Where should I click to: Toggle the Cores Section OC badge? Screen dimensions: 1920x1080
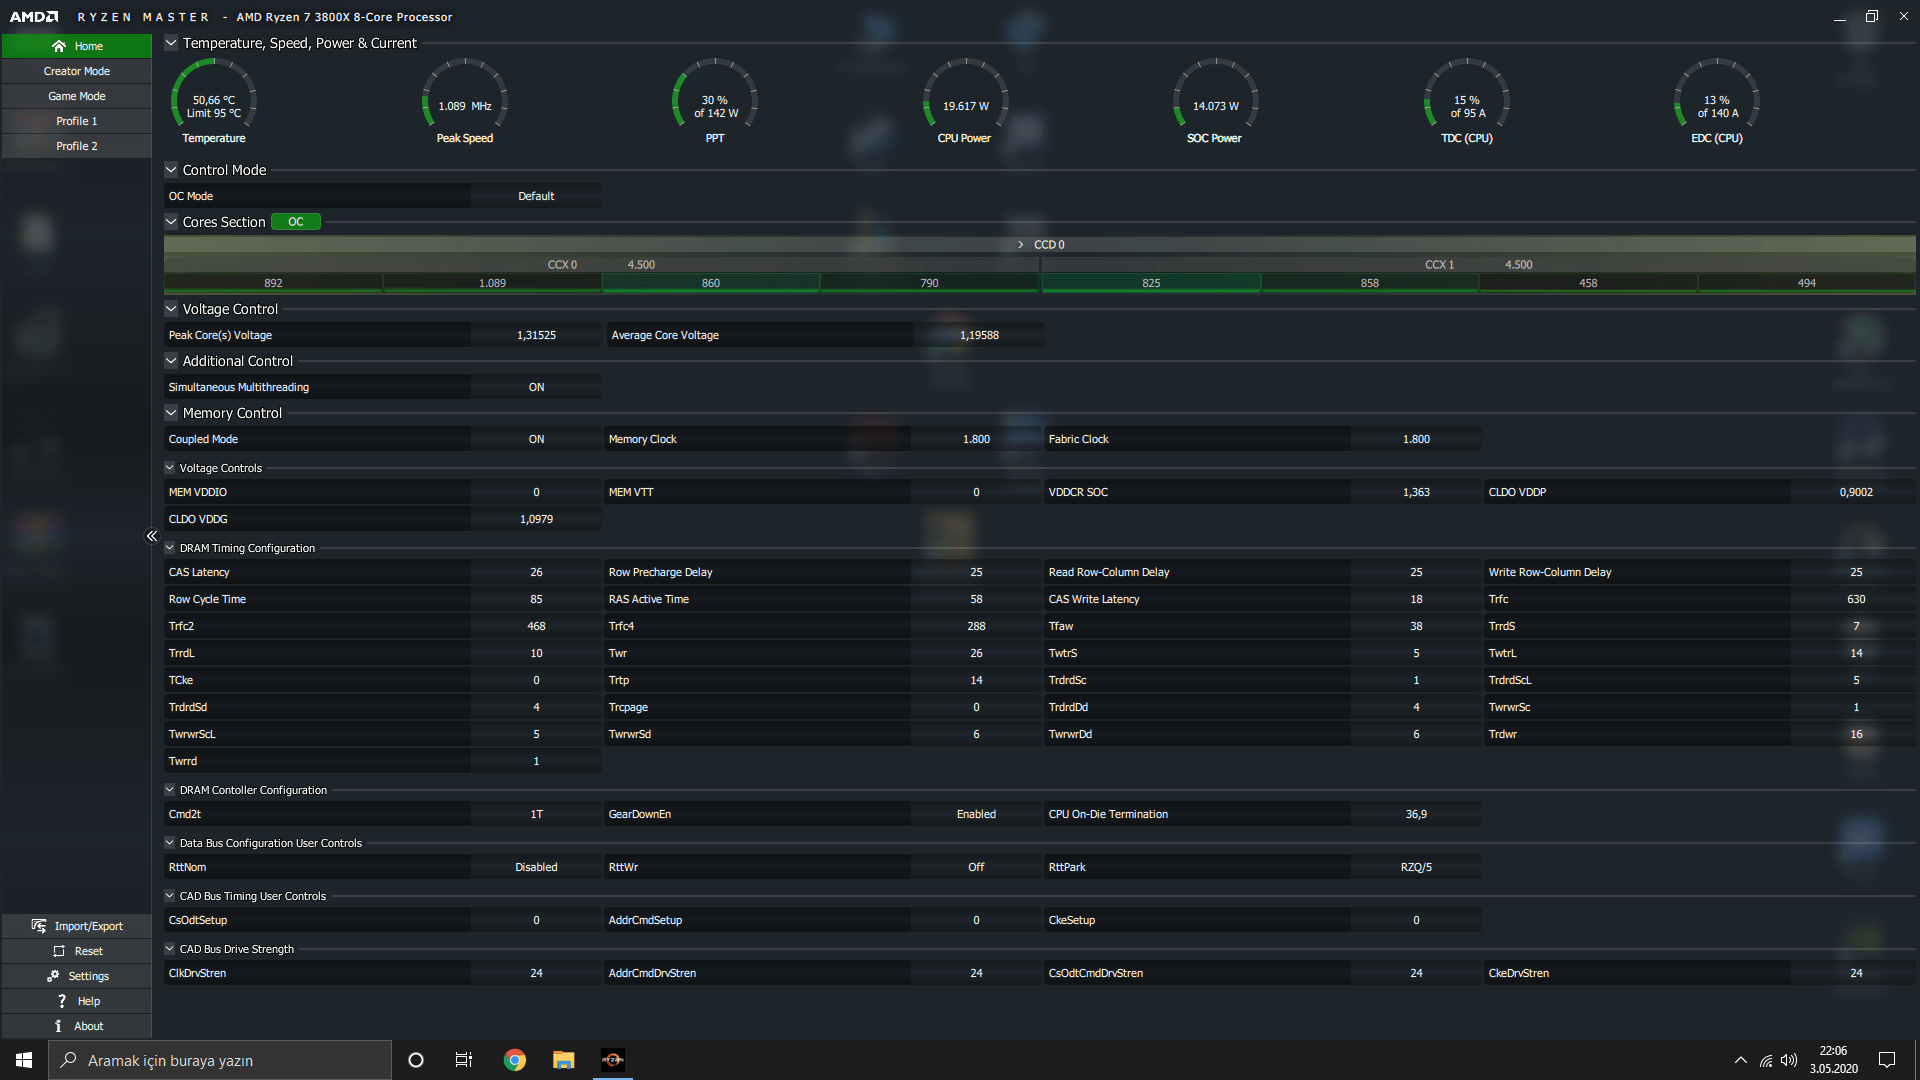coord(296,222)
